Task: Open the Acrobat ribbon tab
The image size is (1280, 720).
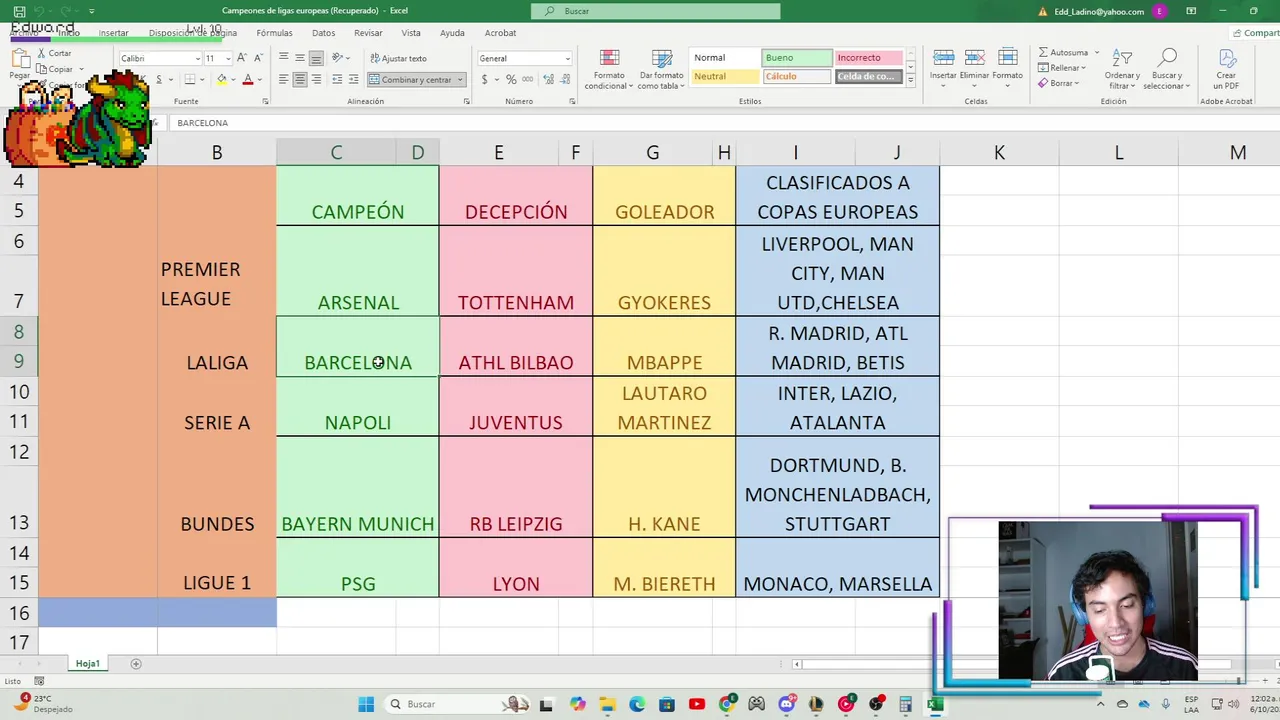Action: click(x=500, y=33)
